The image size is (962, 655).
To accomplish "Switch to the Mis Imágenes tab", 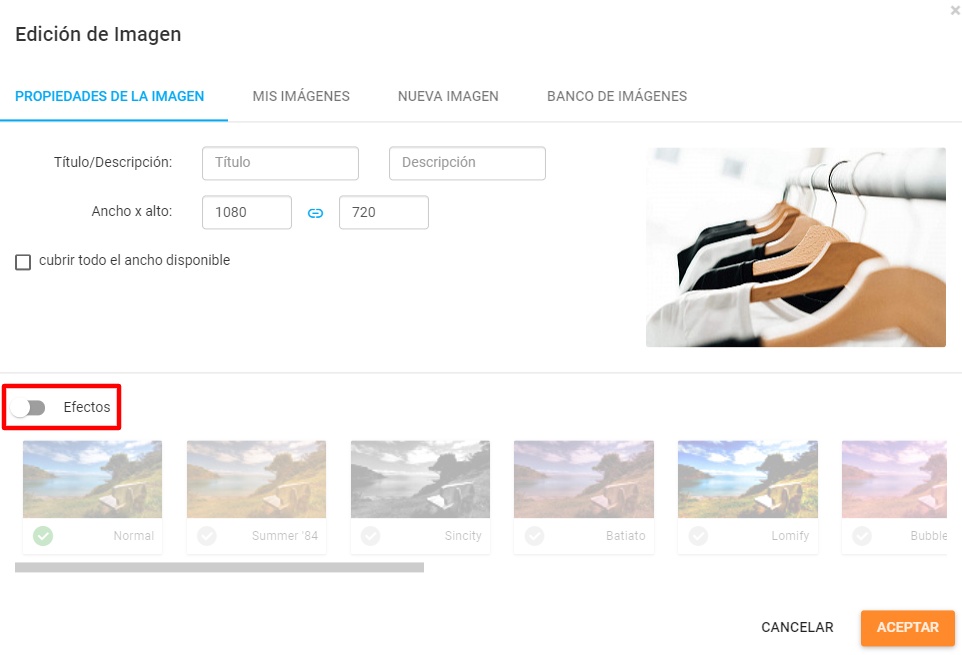I will coord(301,97).
